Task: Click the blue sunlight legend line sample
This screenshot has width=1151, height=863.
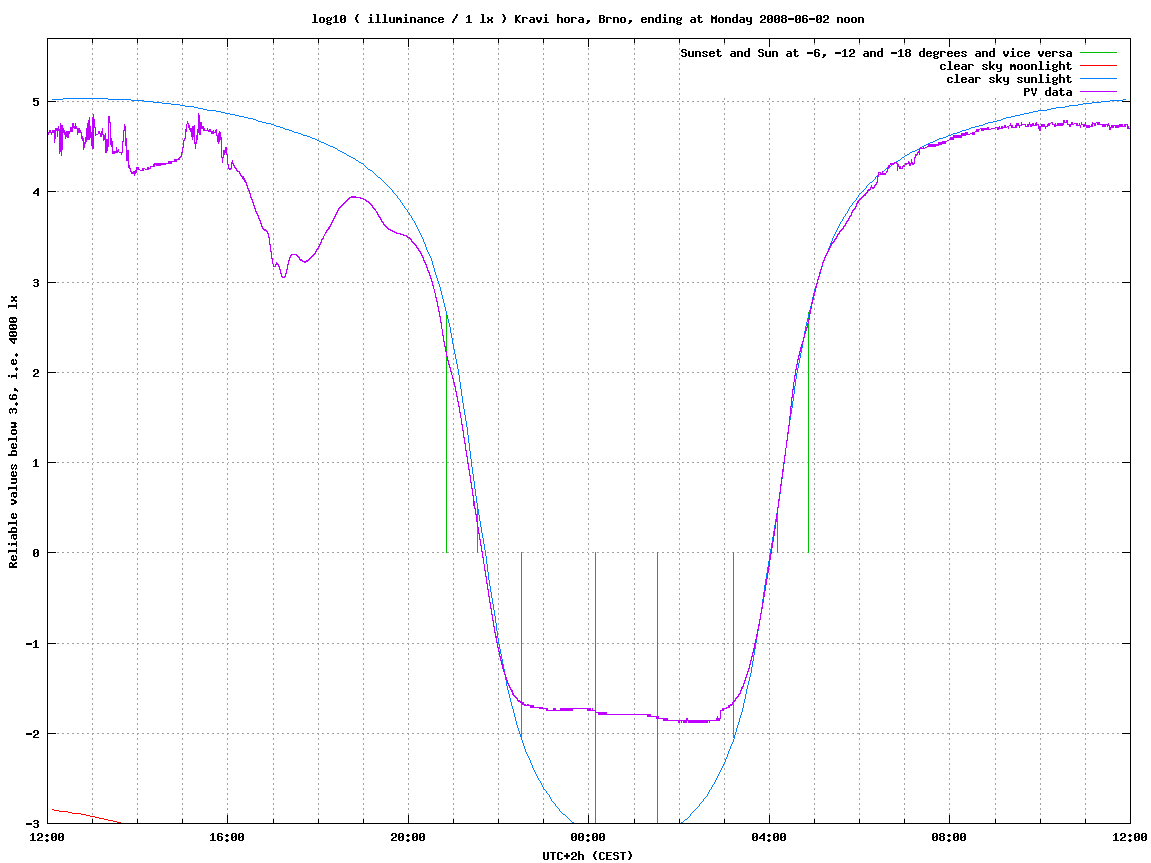Action: [1097, 79]
